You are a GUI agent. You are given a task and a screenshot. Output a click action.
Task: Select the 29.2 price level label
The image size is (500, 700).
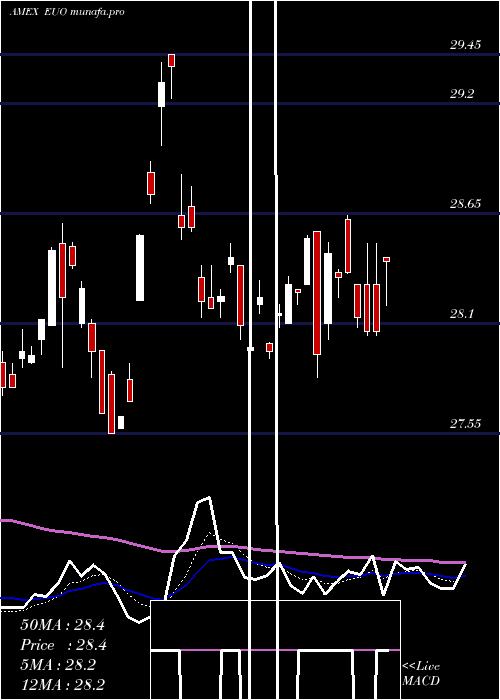(462, 94)
